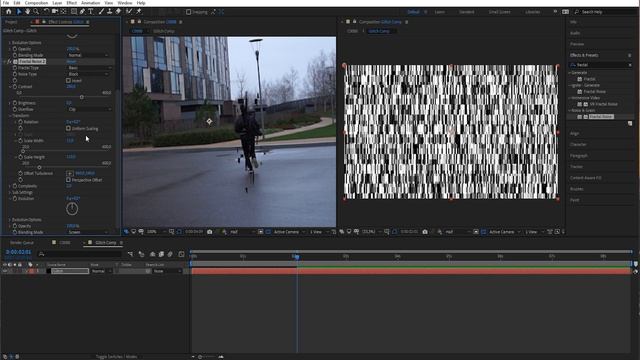Switch to the Project panel tab
Image resolution: width=640 pixels, height=360 pixels.
click(11, 22)
